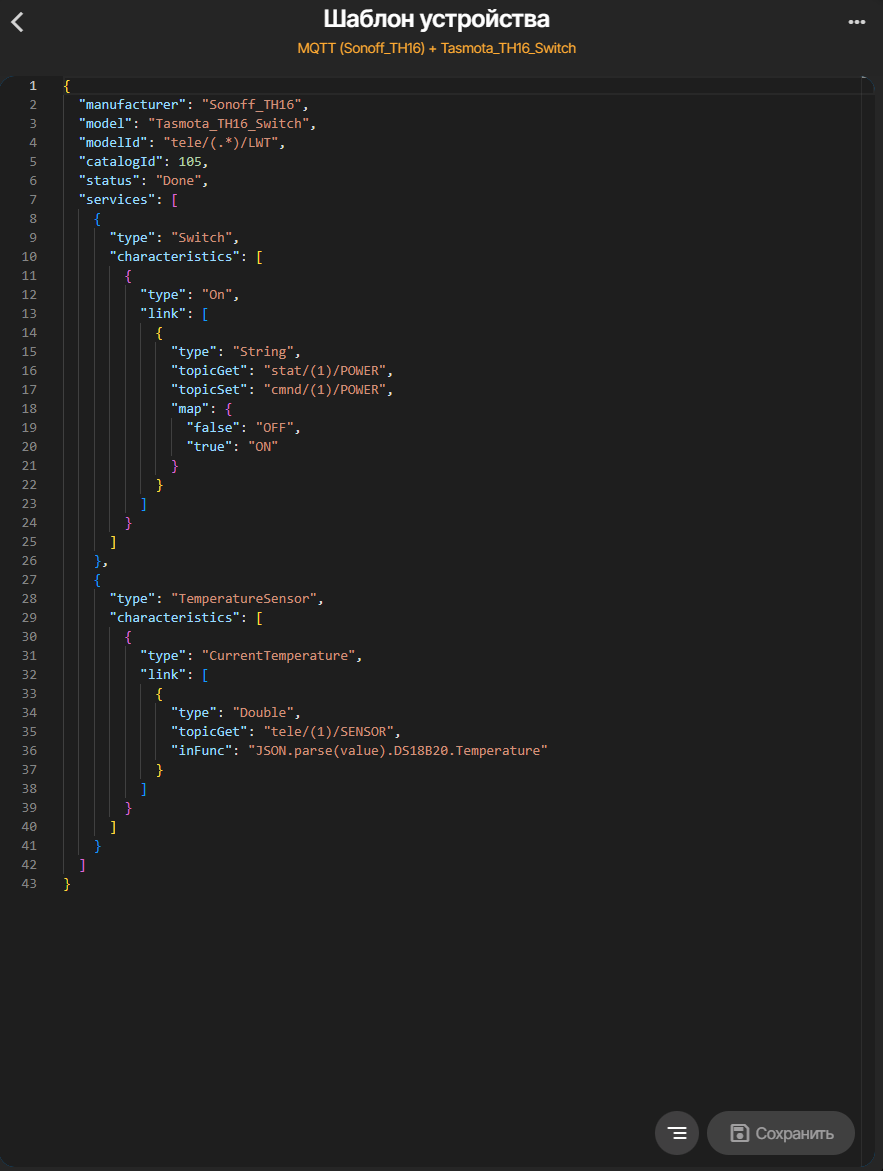Image resolution: width=883 pixels, height=1171 pixels.
Task: Click line number 7 in gutter
Action: pos(33,200)
